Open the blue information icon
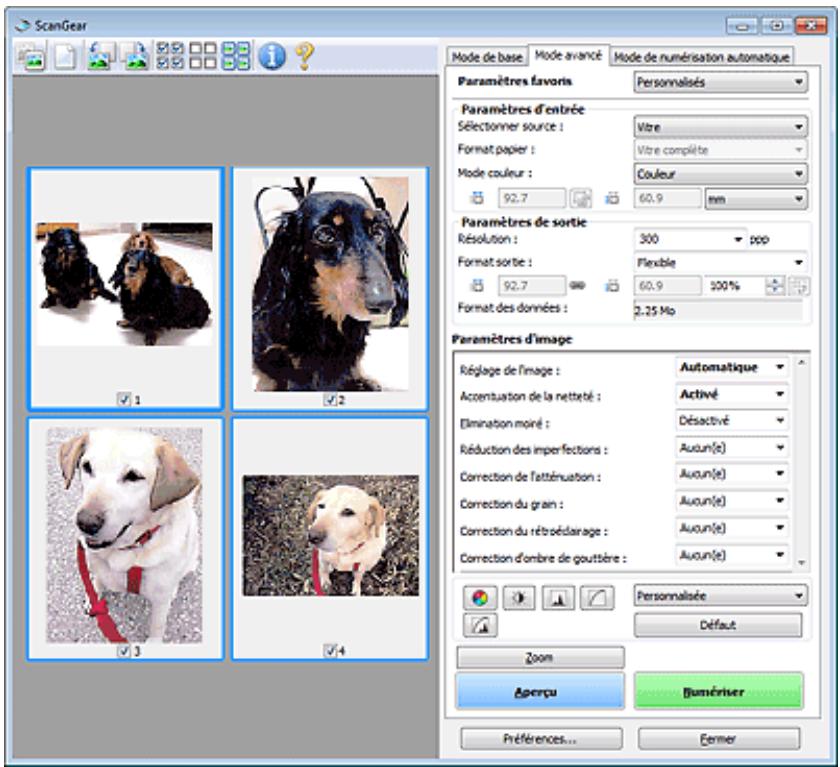 (272, 56)
